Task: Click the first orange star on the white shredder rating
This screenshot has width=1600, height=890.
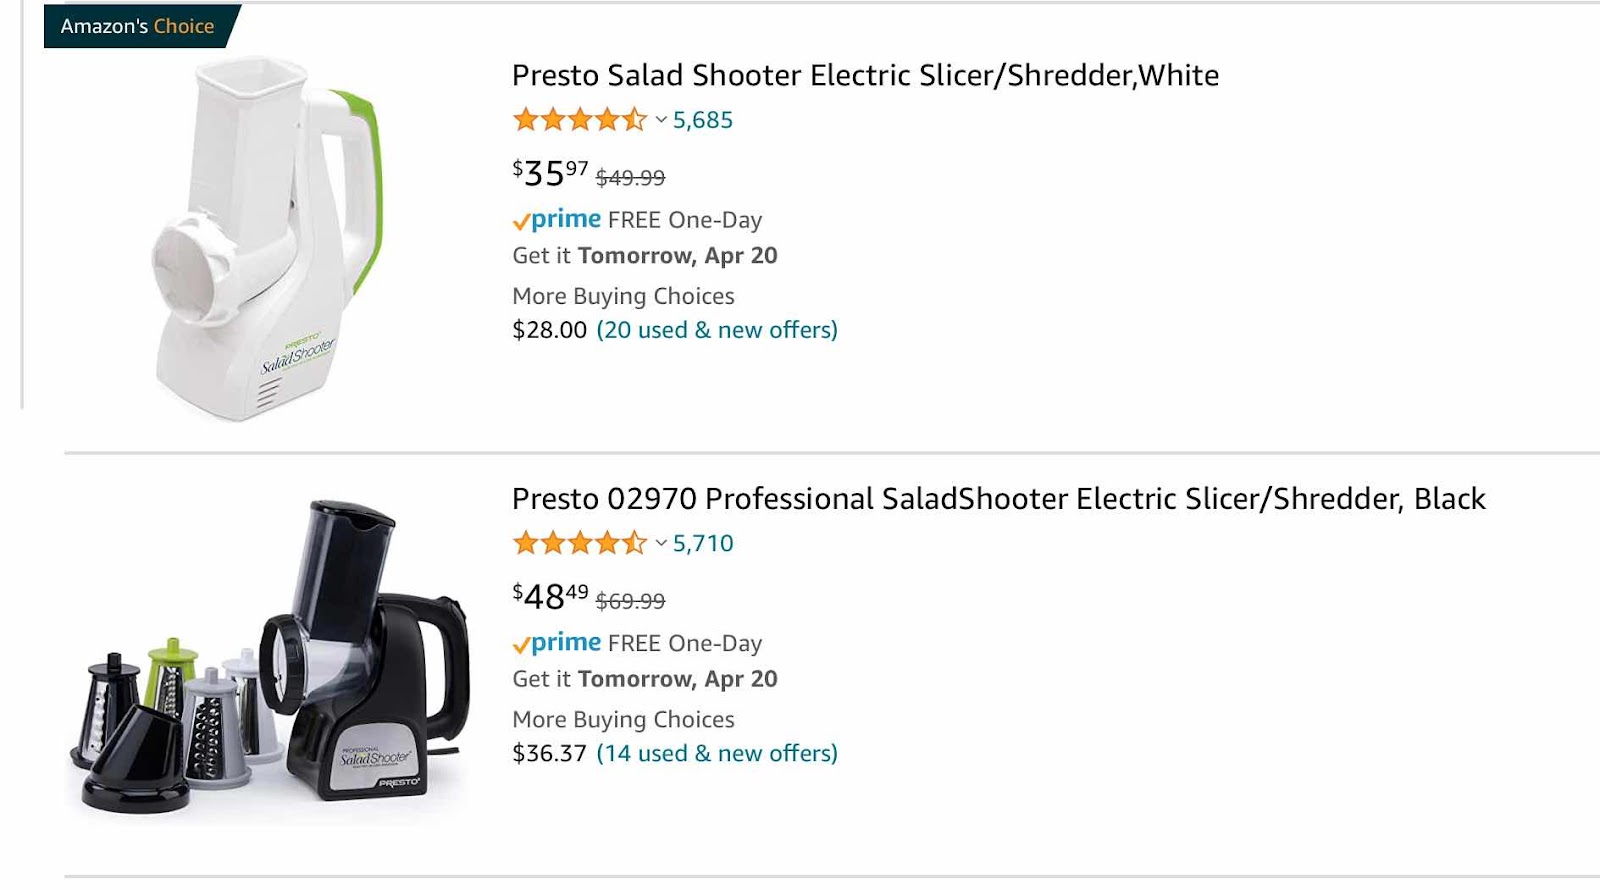Action: (526, 120)
